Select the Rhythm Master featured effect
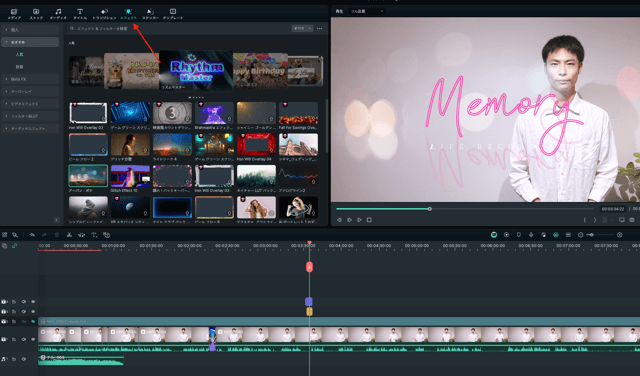The height and width of the screenshot is (376, 640). 196,70
